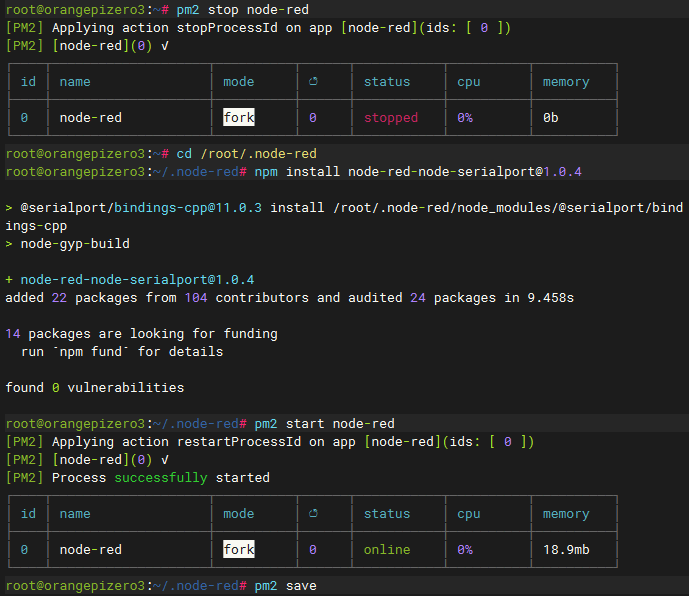The height and width of the screenshot is (596, 689).
Task: Click the "pm2 start node-red" command
Action: pyautogui.click(x=324, y=424)
